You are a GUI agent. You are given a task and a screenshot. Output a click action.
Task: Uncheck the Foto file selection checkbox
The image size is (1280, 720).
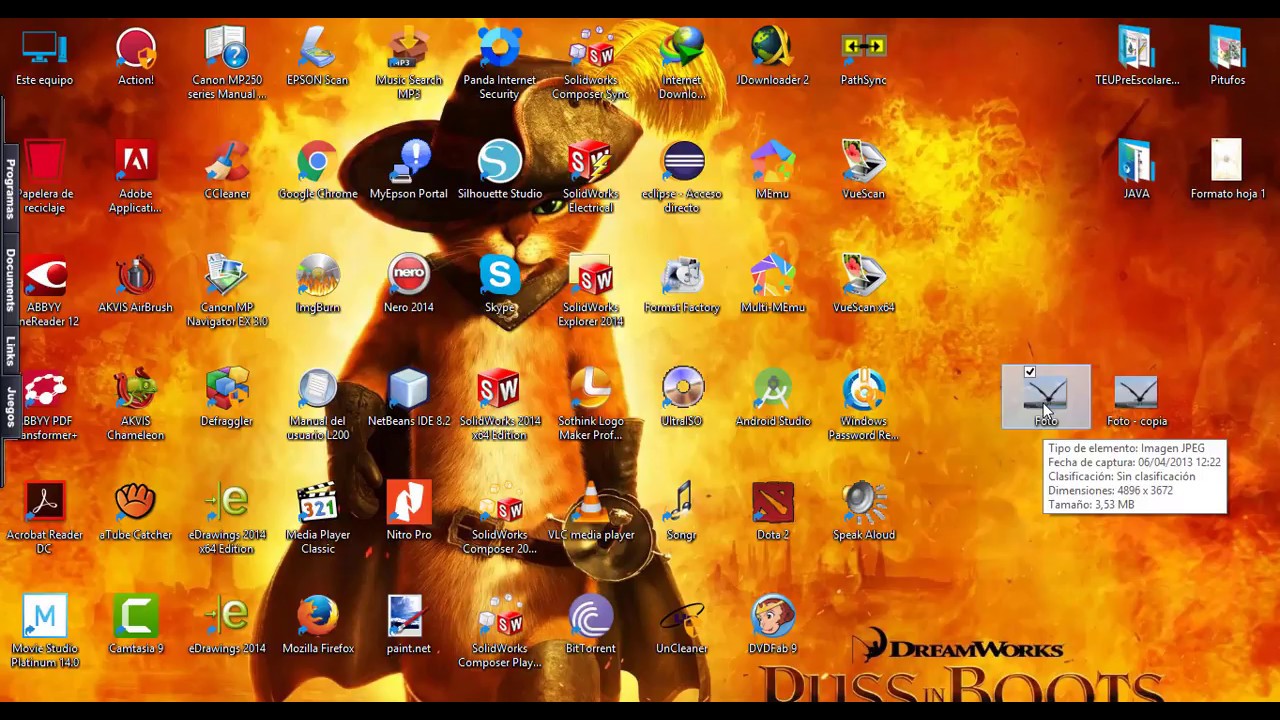1030,373
